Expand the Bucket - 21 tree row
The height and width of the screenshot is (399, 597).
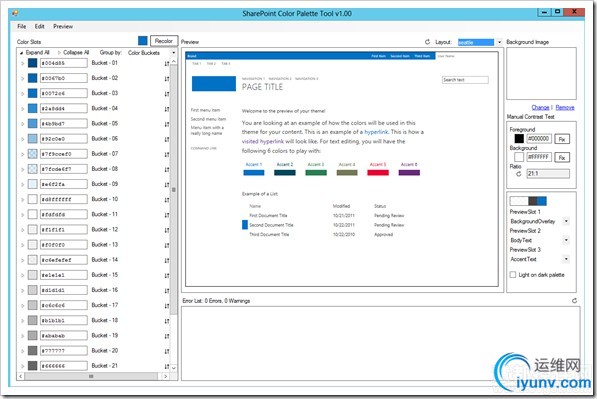[22, 366]
